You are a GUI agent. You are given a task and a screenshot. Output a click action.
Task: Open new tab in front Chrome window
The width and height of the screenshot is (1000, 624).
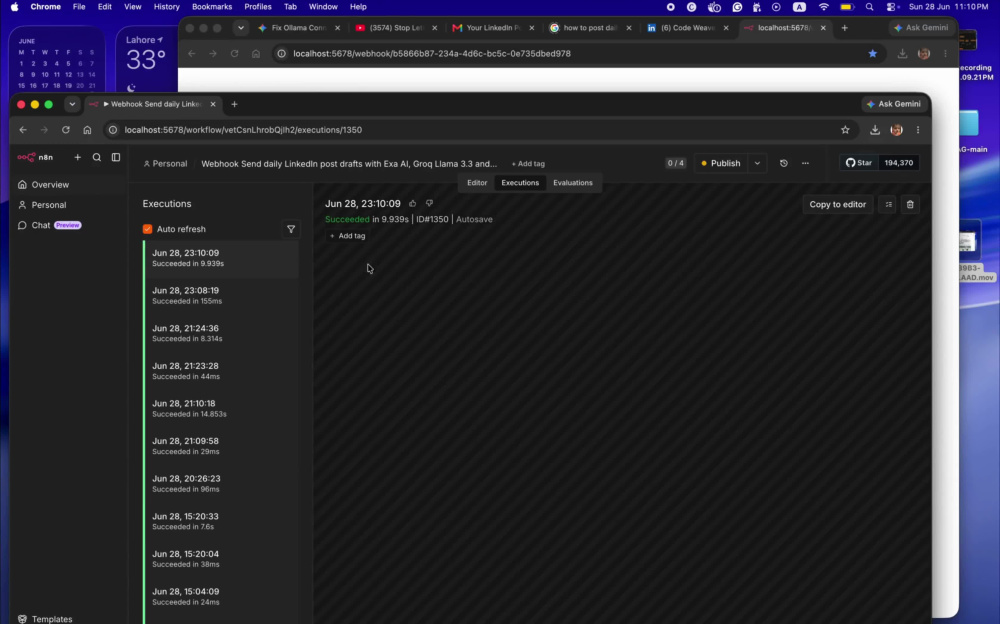click(x=234, y=104)
